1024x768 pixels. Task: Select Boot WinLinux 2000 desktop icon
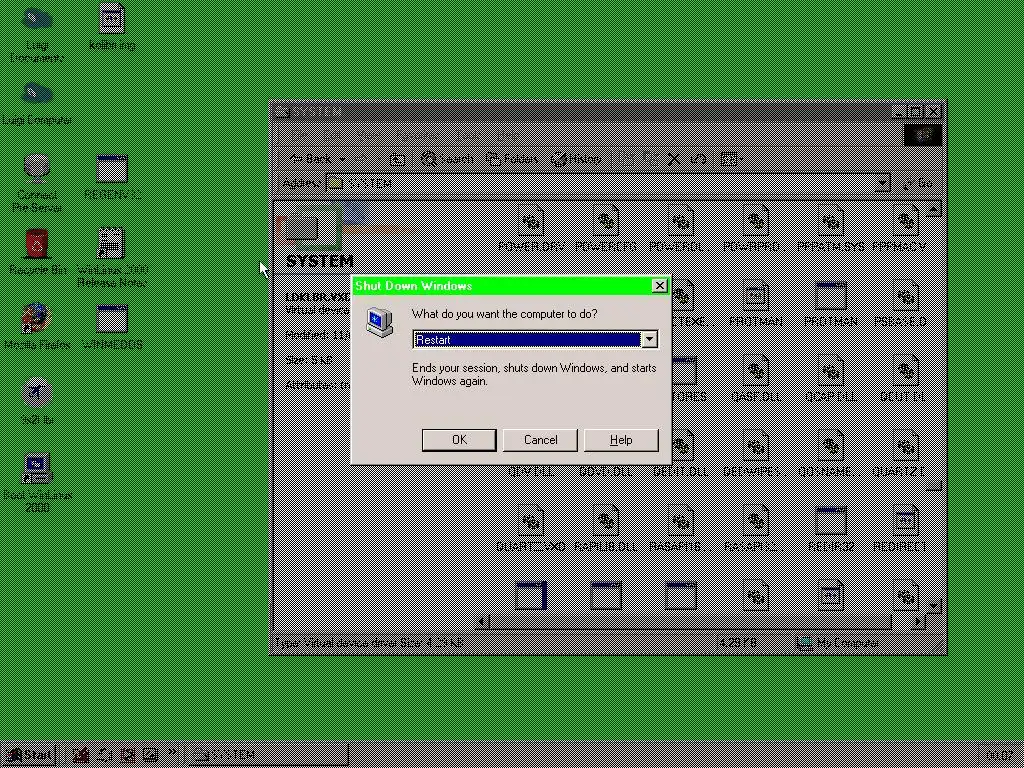pos(37,483)
